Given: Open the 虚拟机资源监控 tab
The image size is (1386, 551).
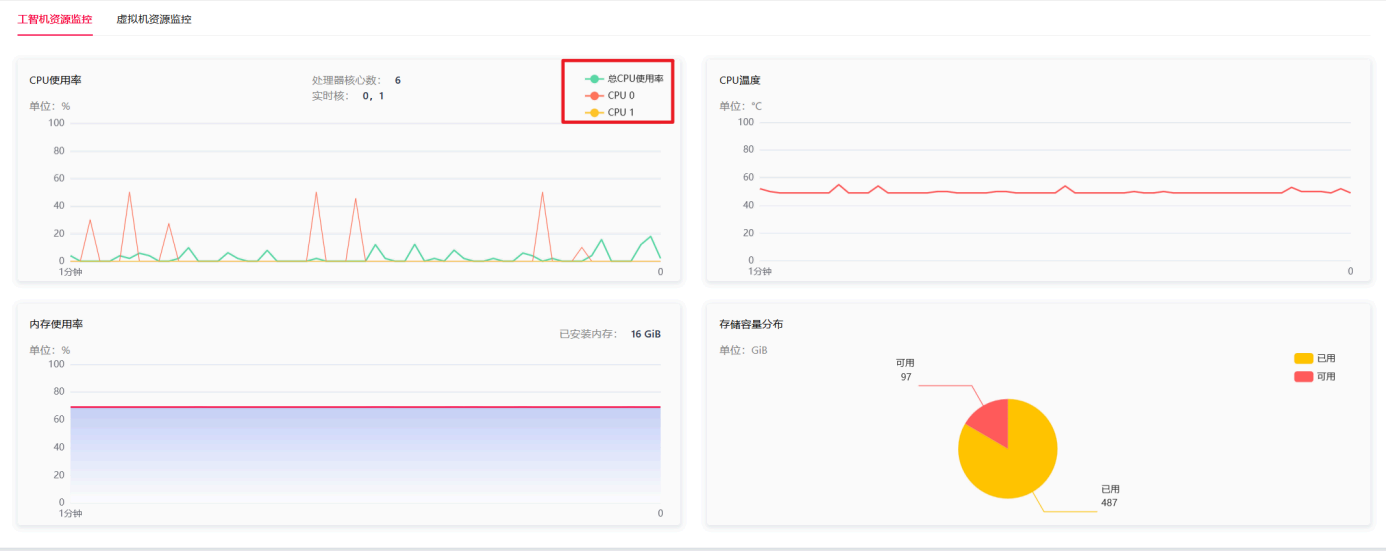Looking at the screenshot, I should pos(154,19).
